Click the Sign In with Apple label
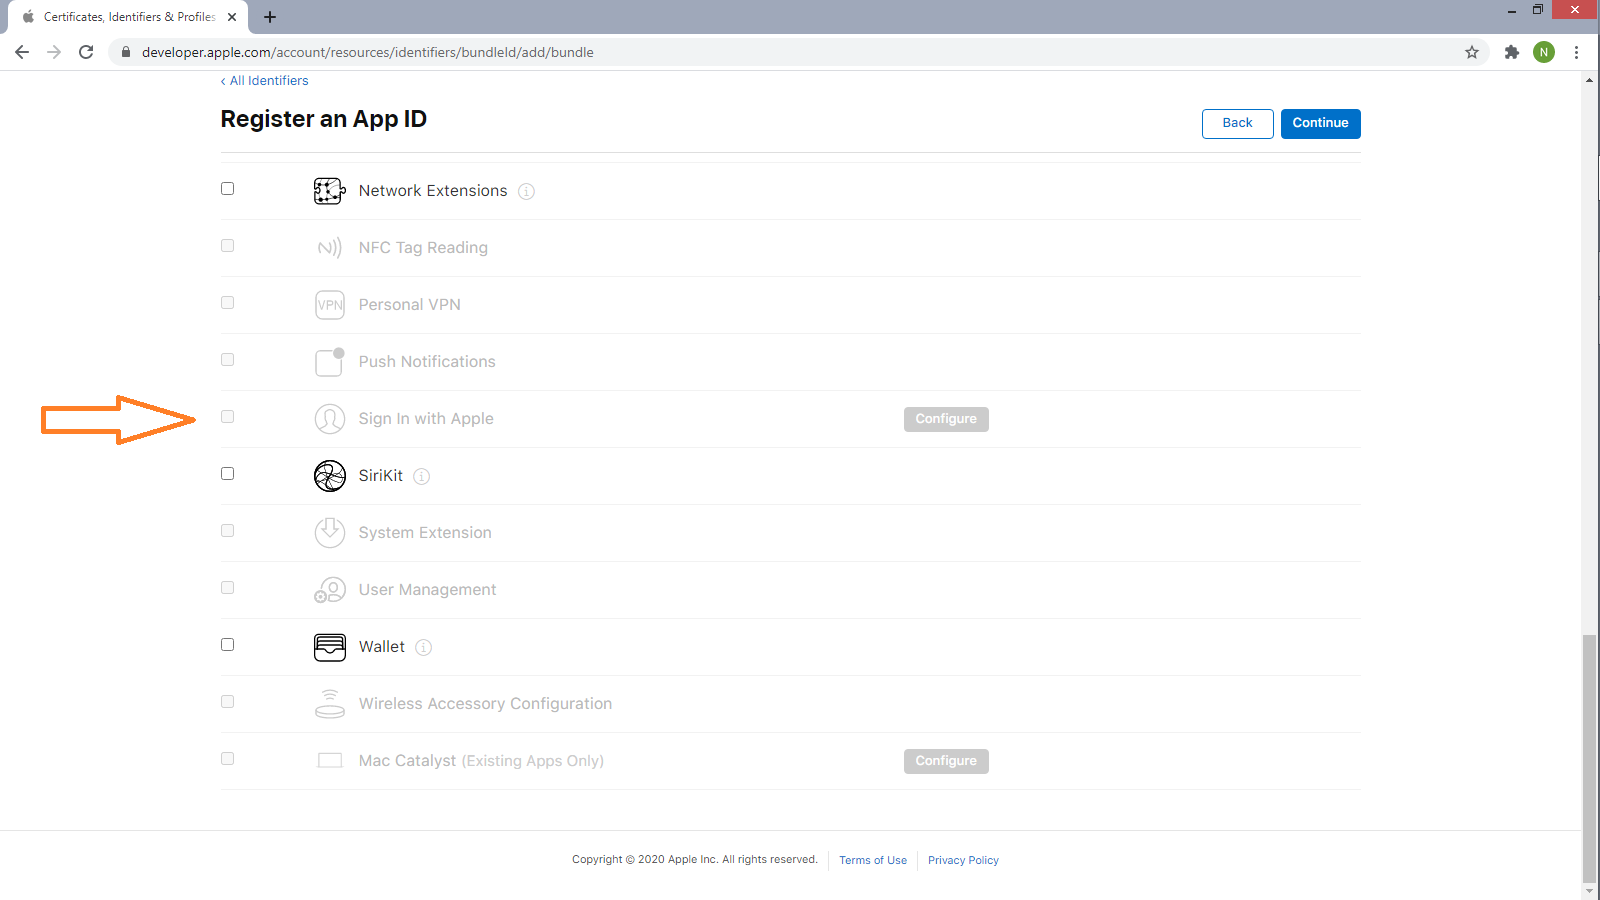Viewport: 1600px width, 900px height. pyautogui.click(x=426, y=419)
